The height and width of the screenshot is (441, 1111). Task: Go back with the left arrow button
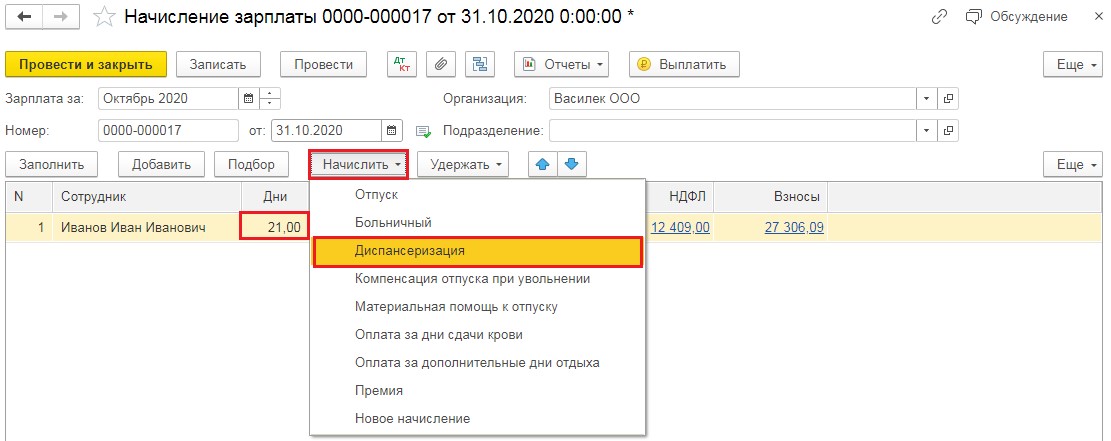point(23,16)
